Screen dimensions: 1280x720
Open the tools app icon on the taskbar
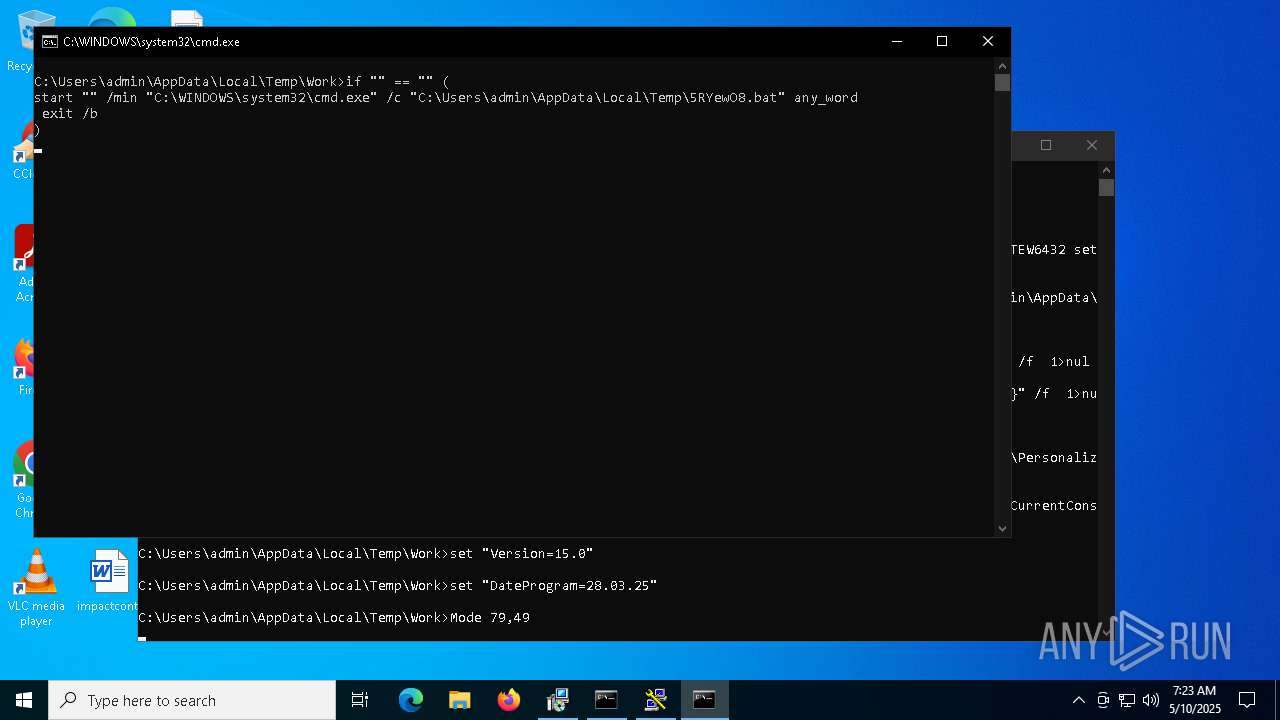point(656,700)
